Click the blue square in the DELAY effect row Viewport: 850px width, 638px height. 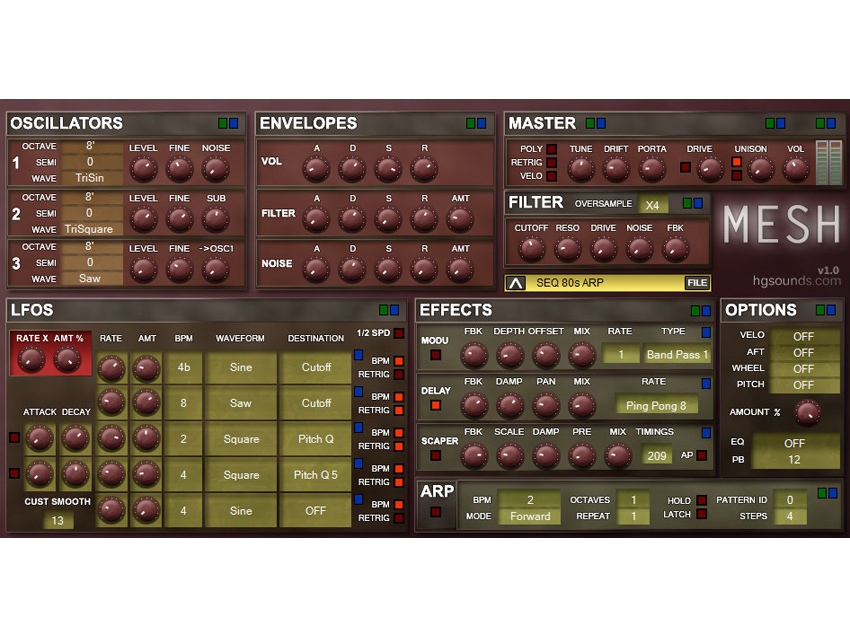706,383
